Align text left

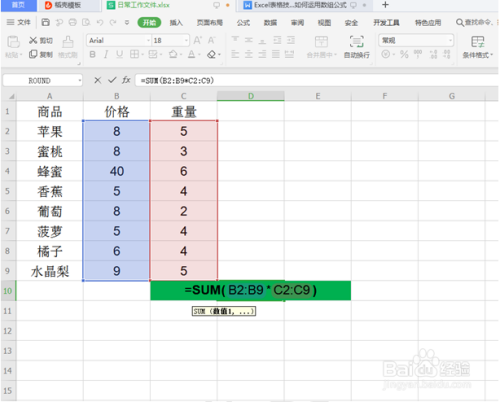235,54
